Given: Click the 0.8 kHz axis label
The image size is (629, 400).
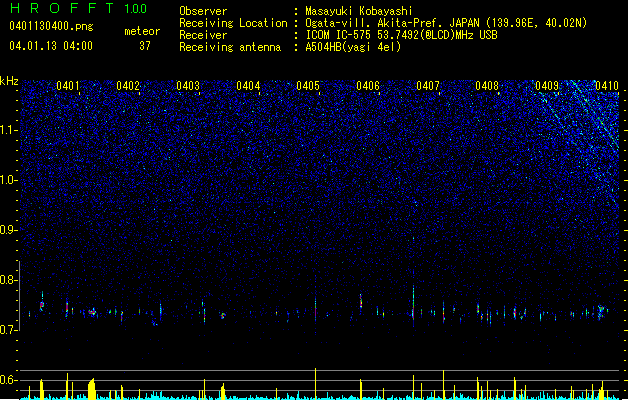Looking at the screenshot, I should click(8, 280).
